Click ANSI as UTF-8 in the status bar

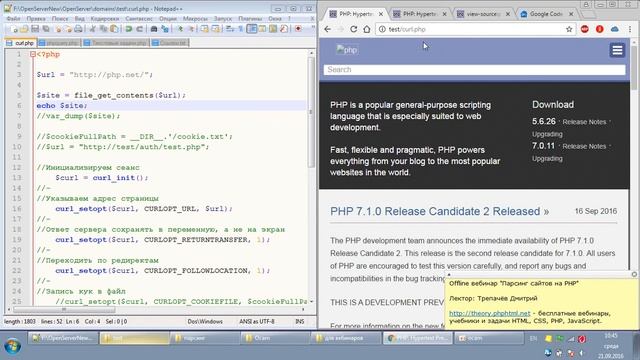(x=257, y=322)
